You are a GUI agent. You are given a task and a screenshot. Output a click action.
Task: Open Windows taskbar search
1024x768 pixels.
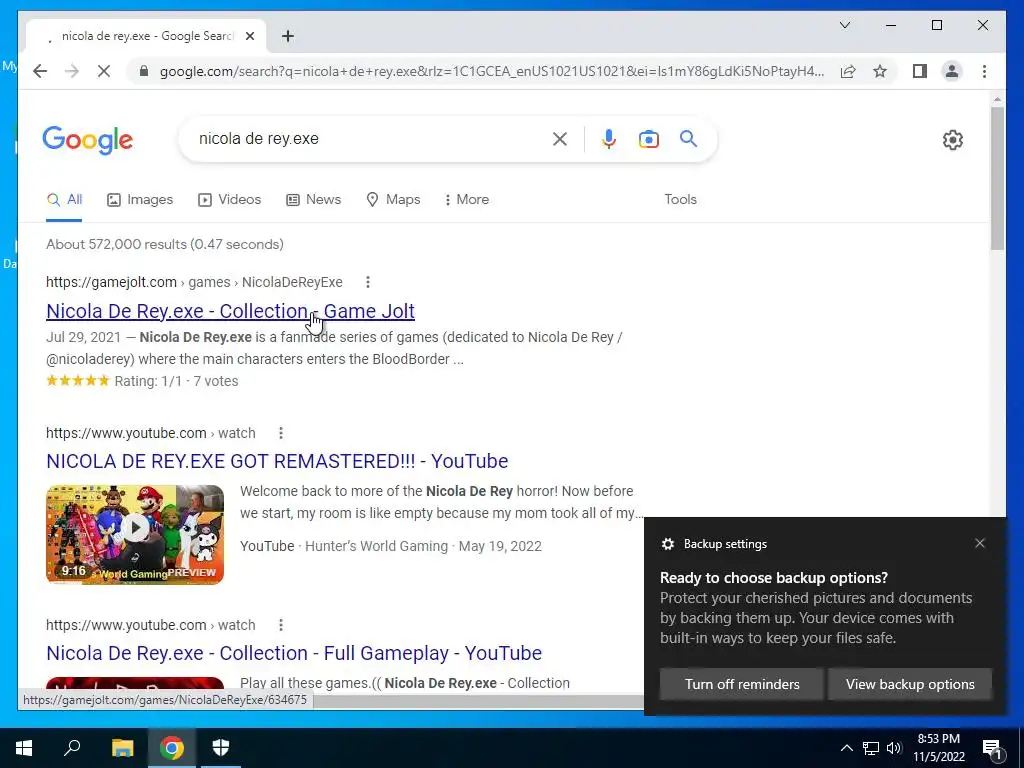click(x=72, y=748)
